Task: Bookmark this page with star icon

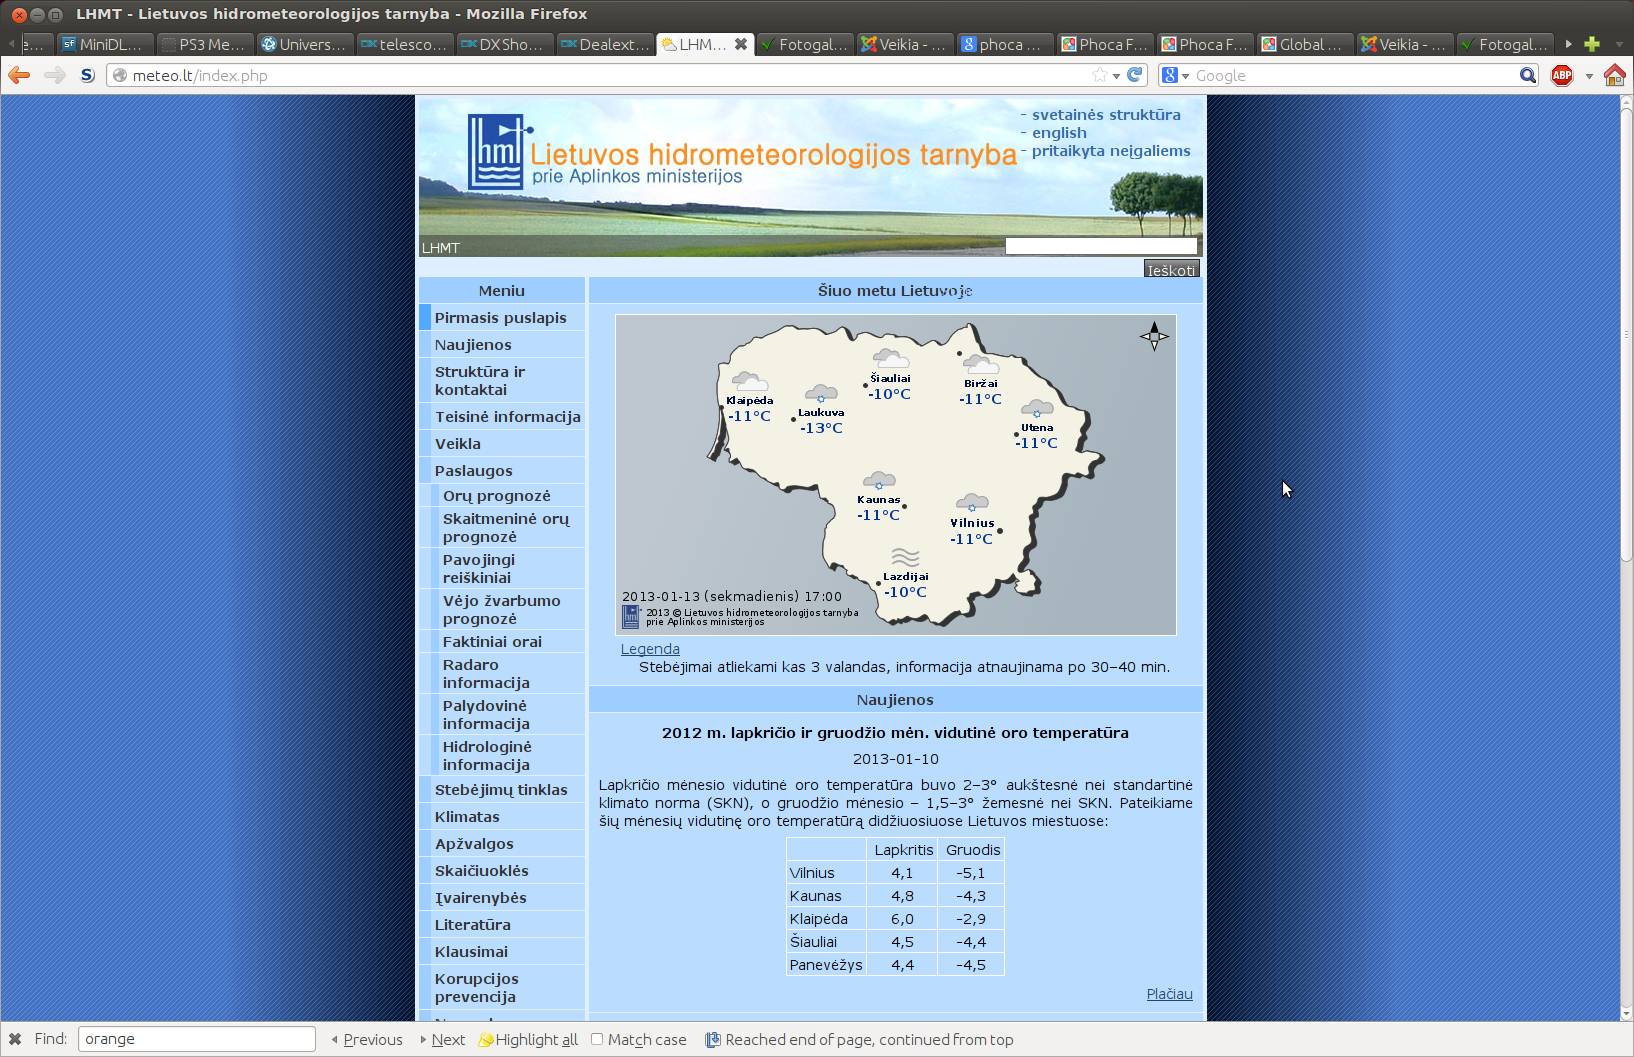Action: coord(1100,75)
